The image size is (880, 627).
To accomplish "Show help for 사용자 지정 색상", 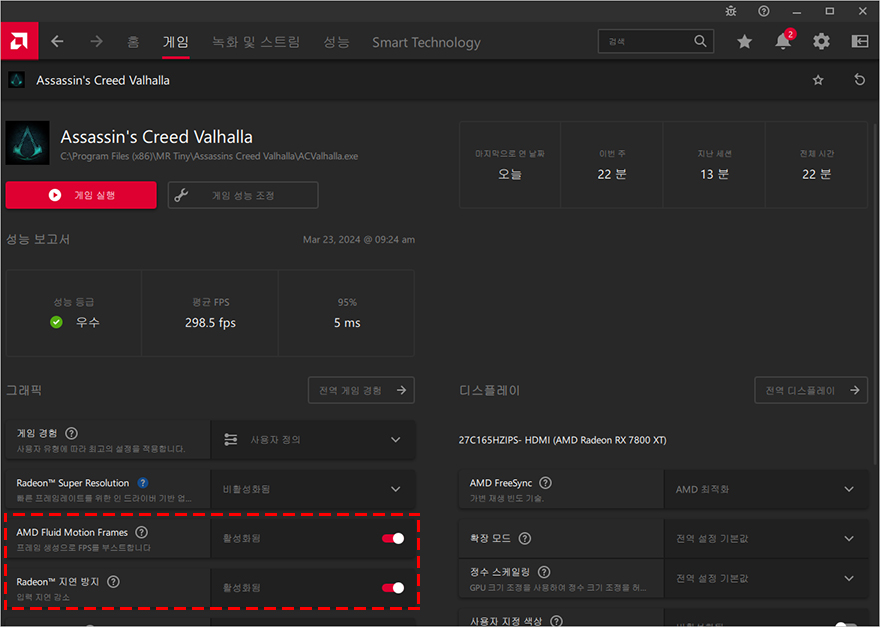I will click(x=556, y=621).
